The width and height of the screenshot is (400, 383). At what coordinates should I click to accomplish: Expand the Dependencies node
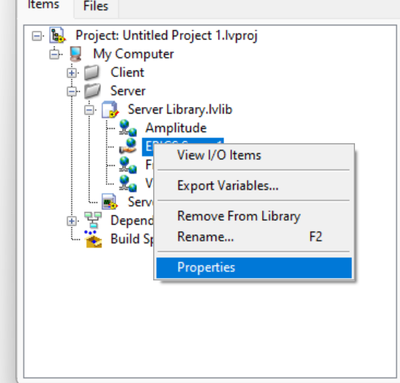pos(72,220)
